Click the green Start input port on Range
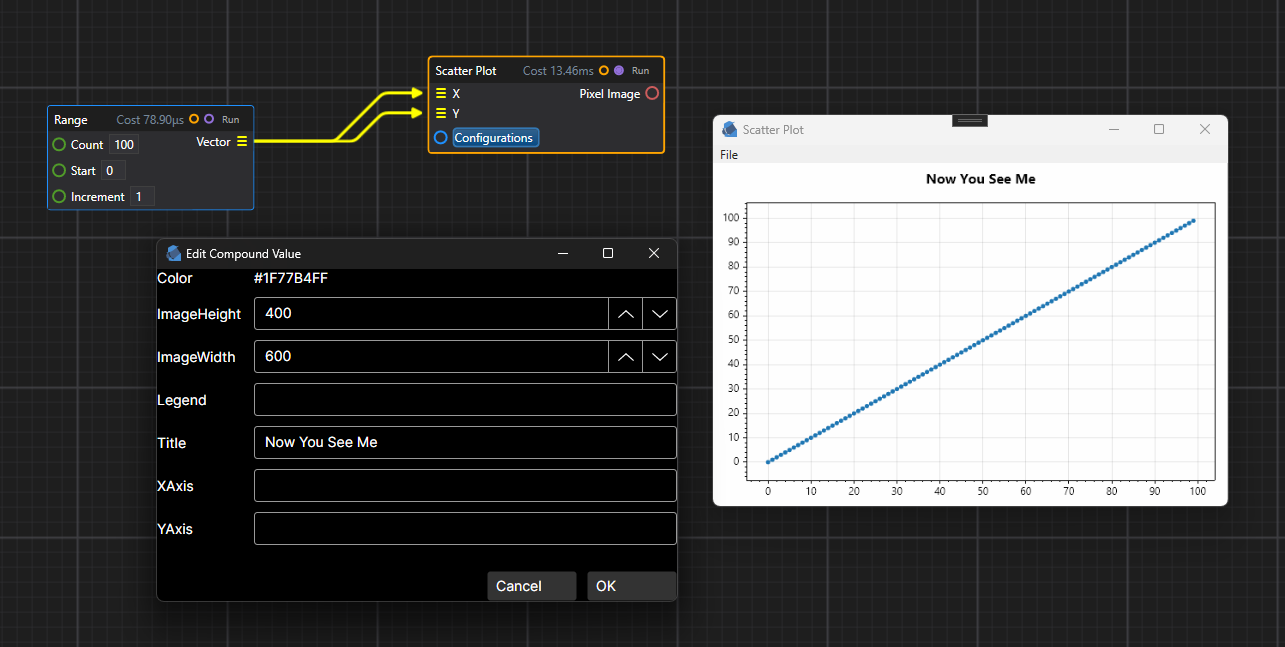 [x=62, y=170]
